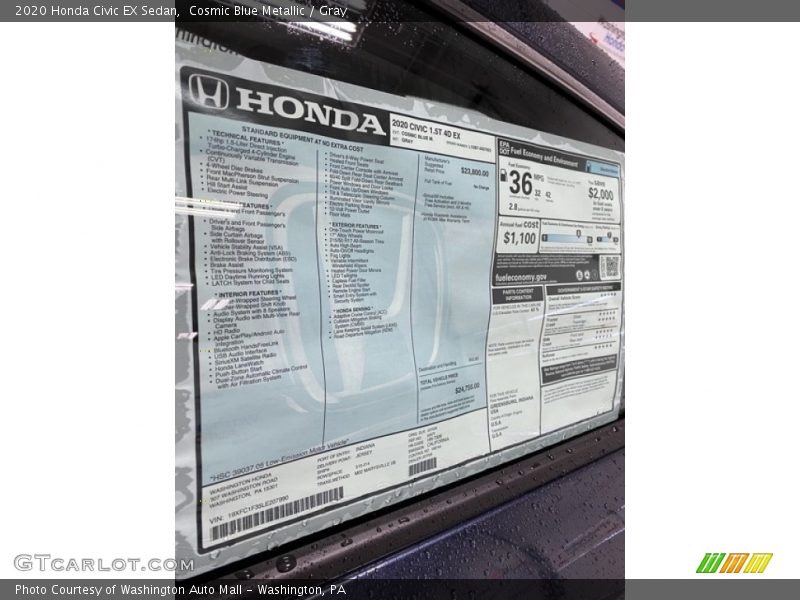Viewport: 800px width, 600px height.
Task: Click the fuel pump icon beside 36 MPG
Action: 504,176
